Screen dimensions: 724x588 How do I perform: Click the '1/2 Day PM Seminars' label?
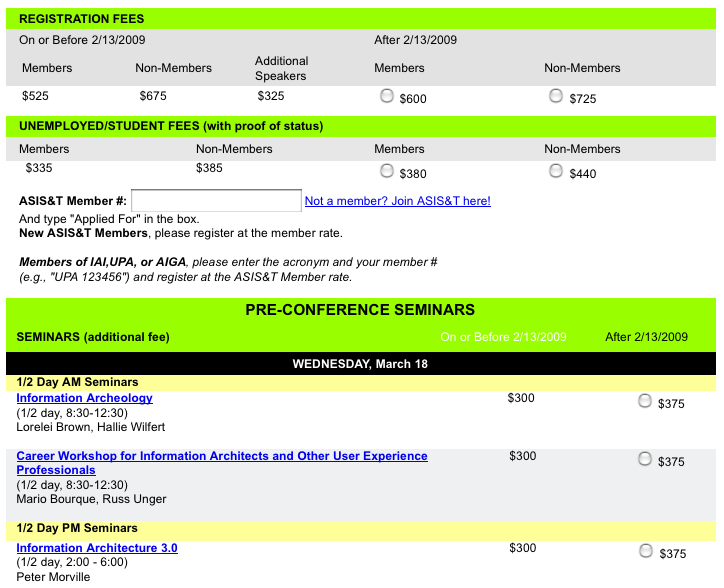[x=78, y=528]
